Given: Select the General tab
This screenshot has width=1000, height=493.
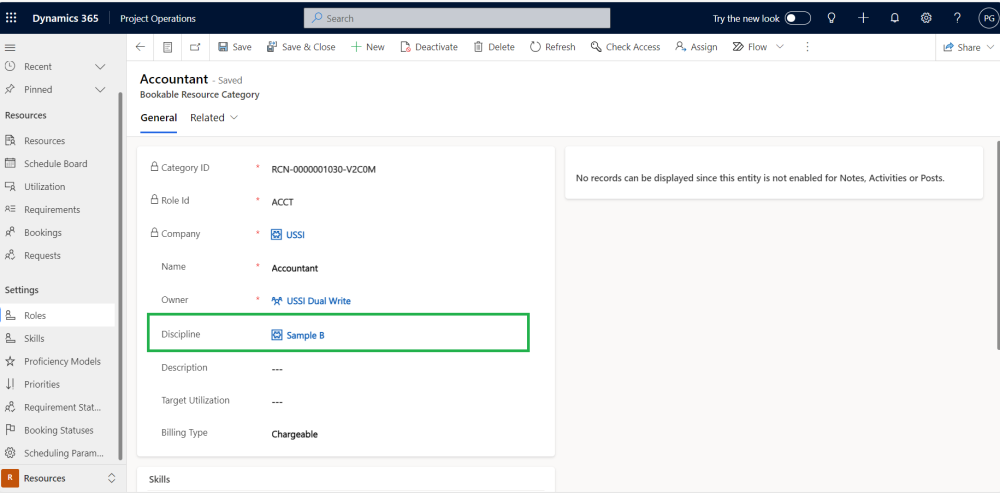Looking at the screenshot, I should tap(158, 117).
